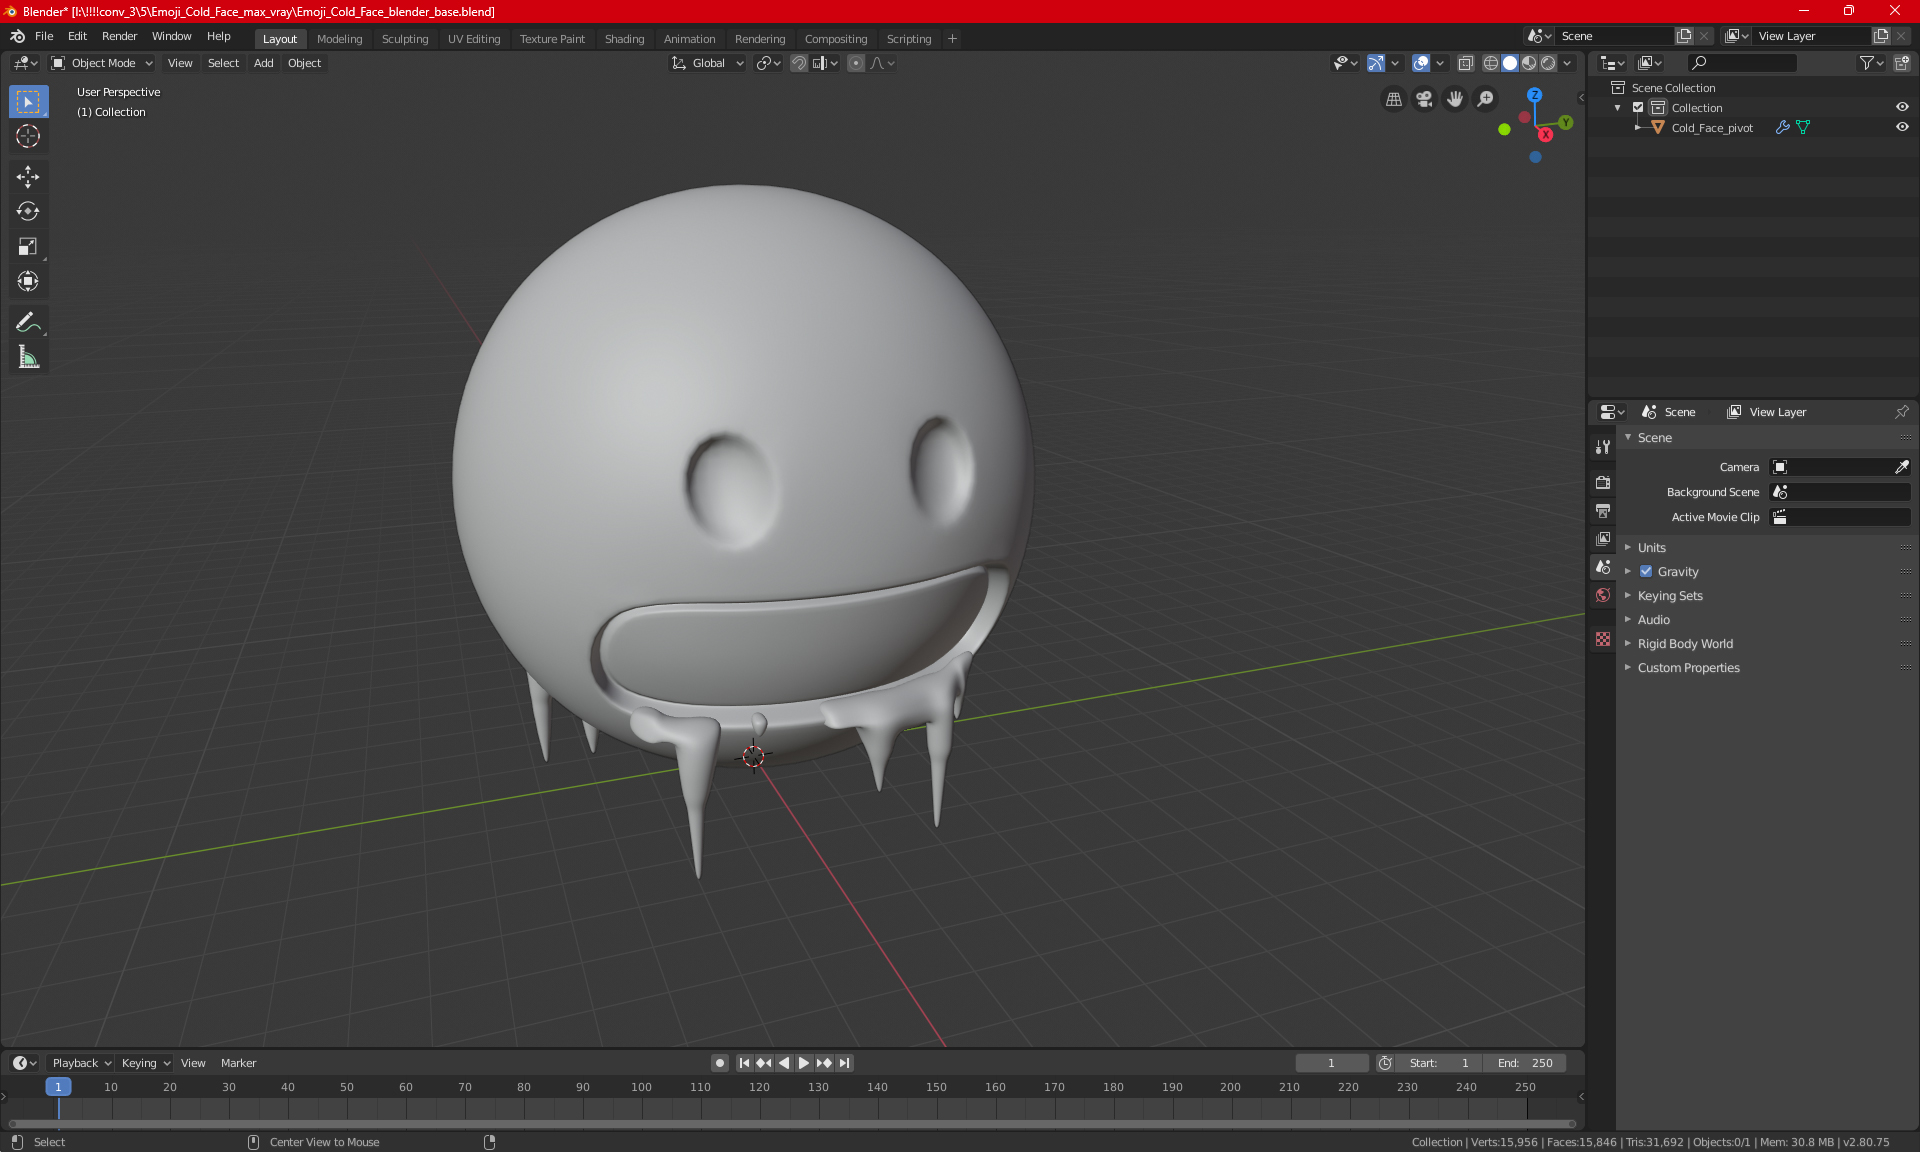Switch to orthographic grid view button

pos(1393,99)
